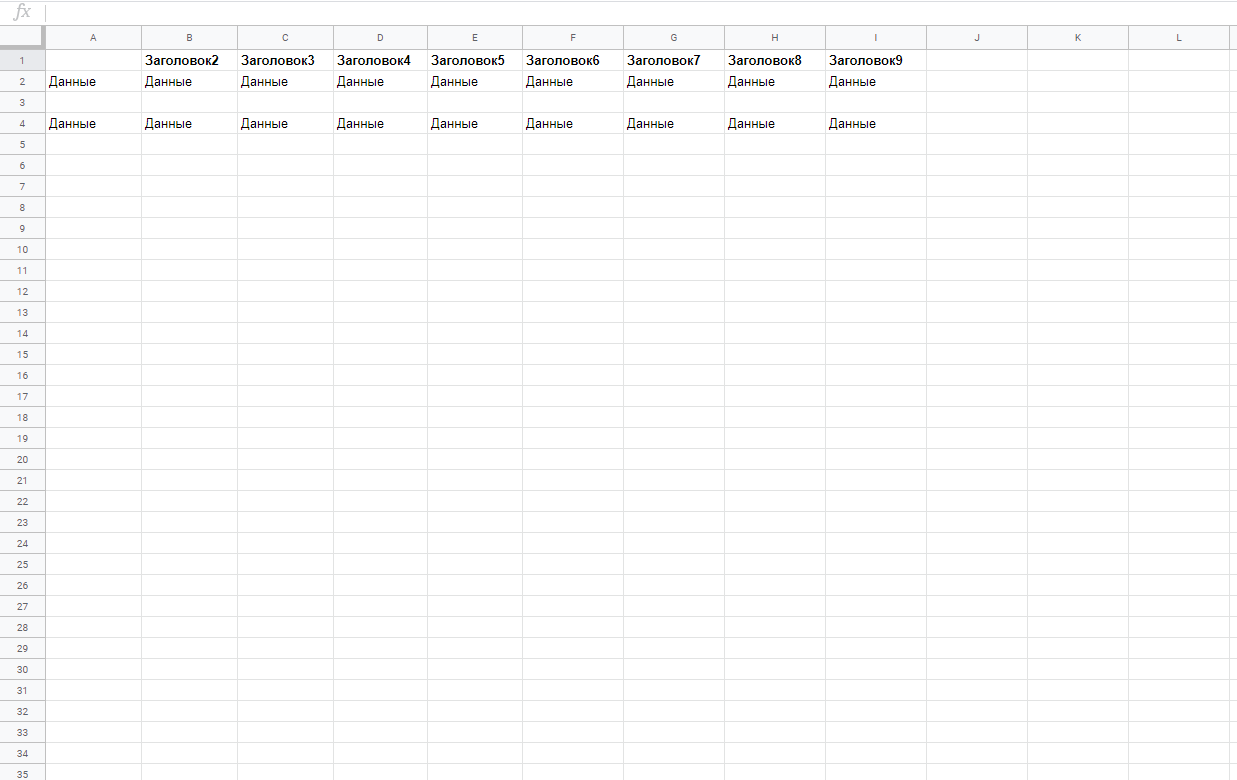Select Данные cell in row 4, column I
The image size is (1237, 780).
(x=876, y=123)
